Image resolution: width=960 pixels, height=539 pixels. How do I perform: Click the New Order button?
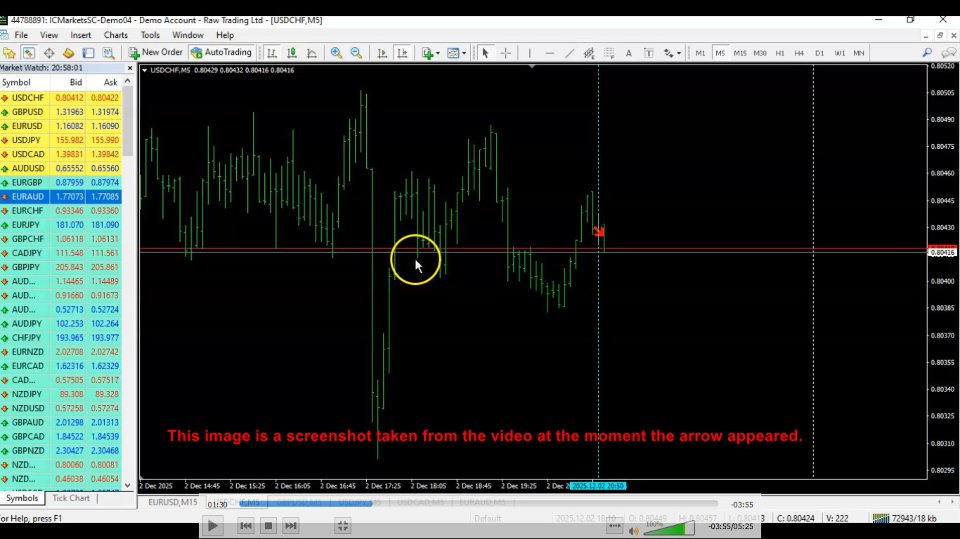point(156,53)
